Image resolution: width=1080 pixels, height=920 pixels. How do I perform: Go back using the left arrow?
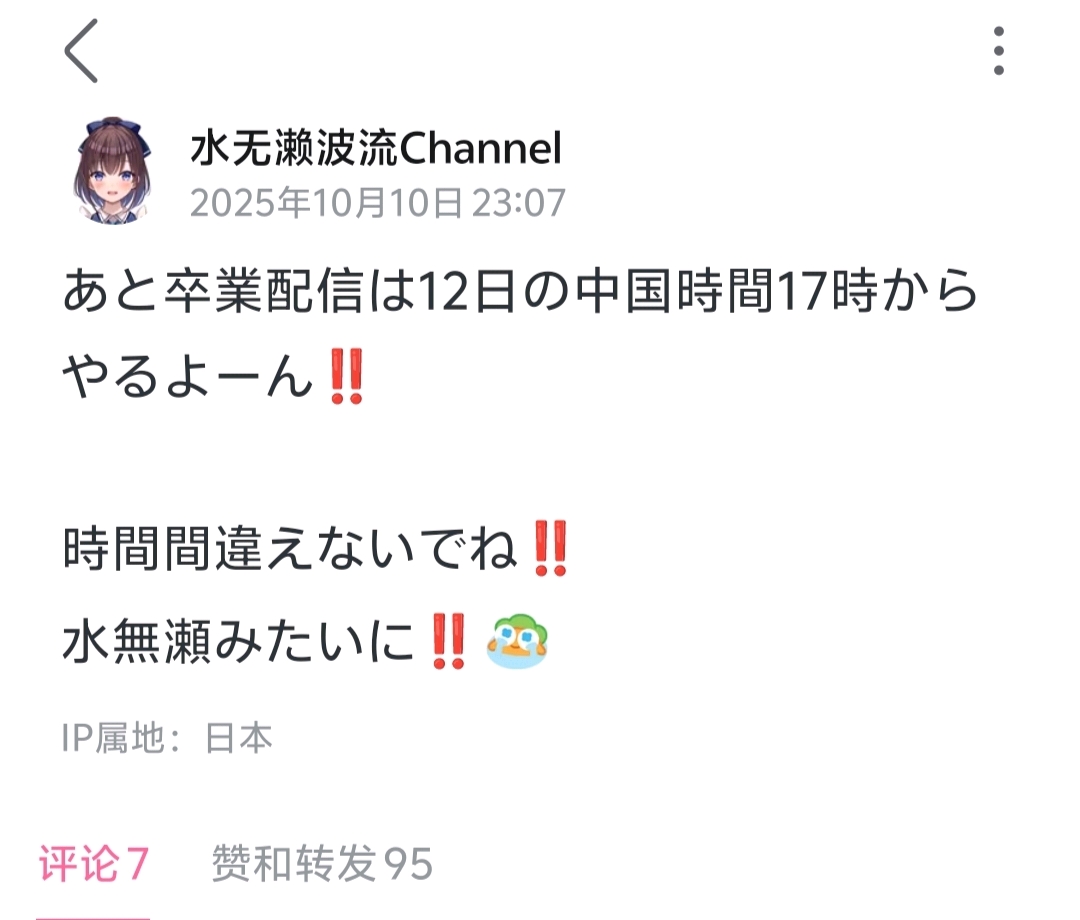(x=81, y=51)
